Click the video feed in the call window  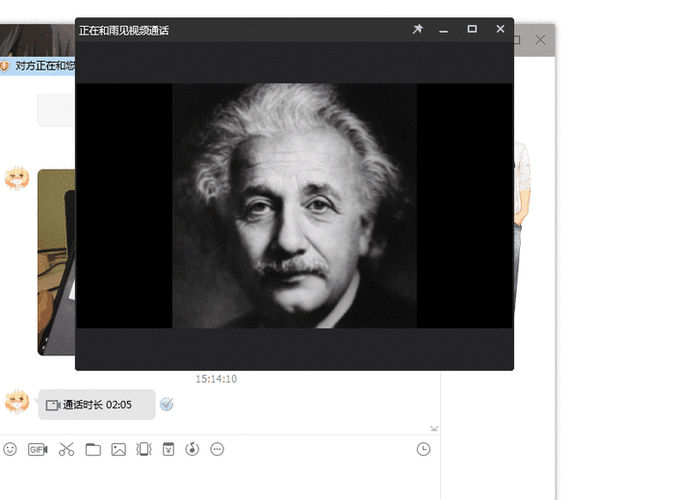pos(294,205)
